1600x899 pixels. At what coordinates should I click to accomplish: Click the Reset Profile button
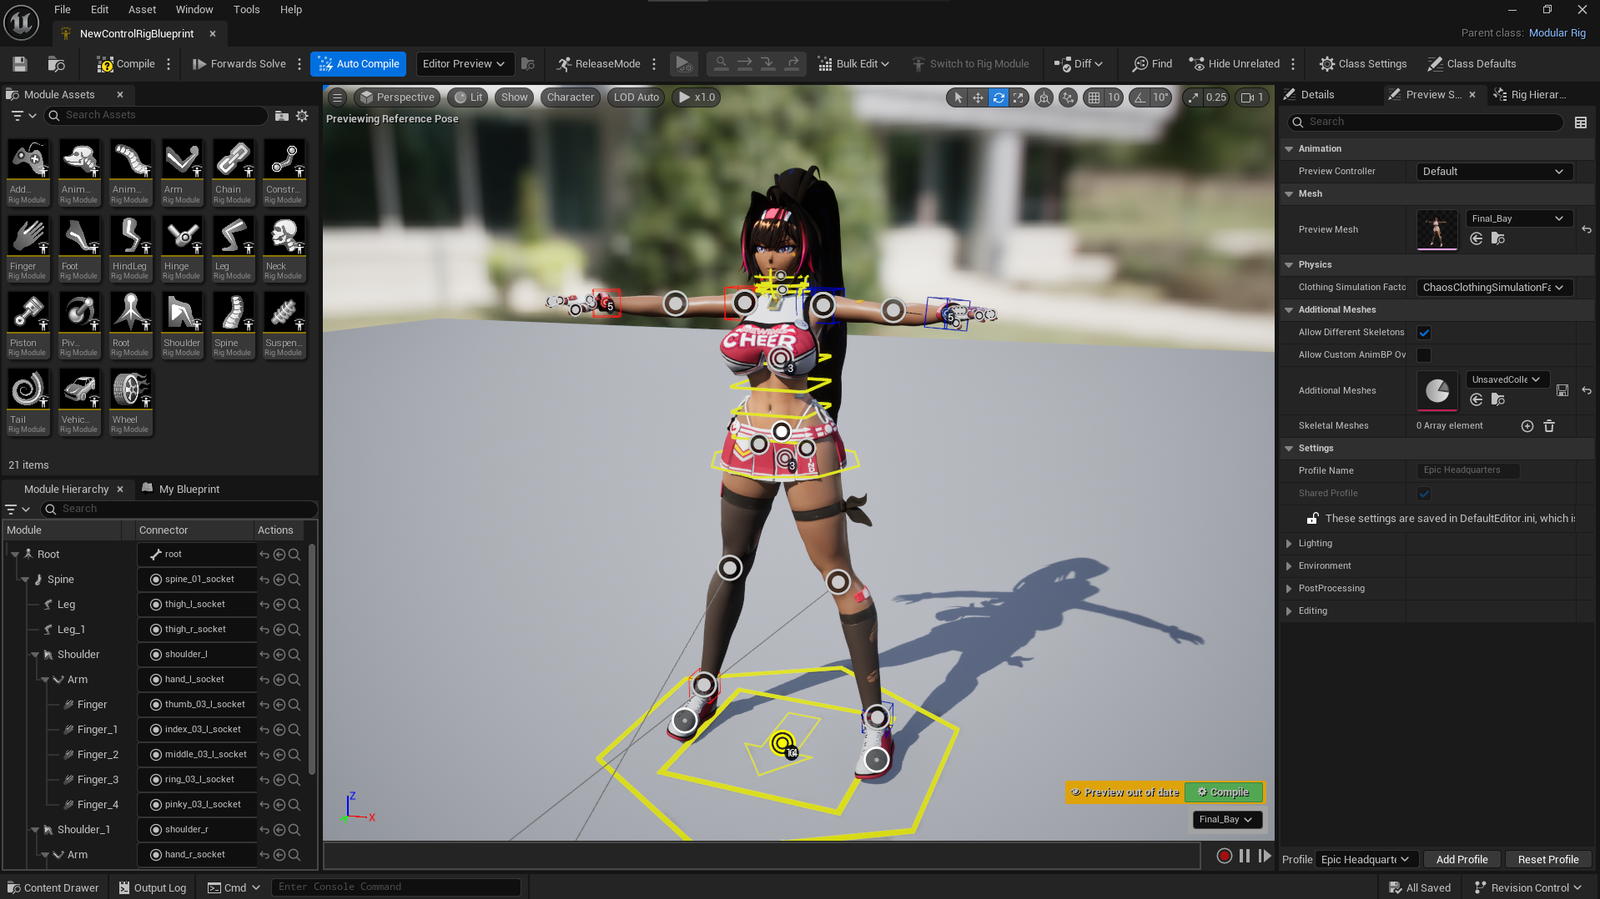(1547, 859)
